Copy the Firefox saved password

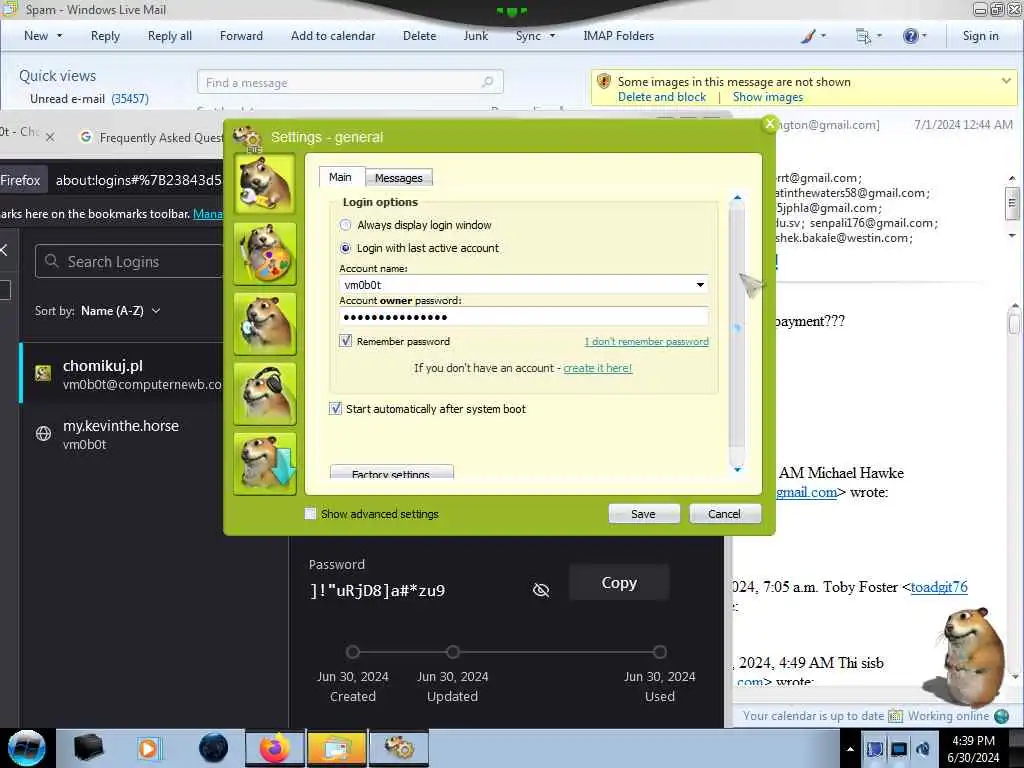point(619,583)
